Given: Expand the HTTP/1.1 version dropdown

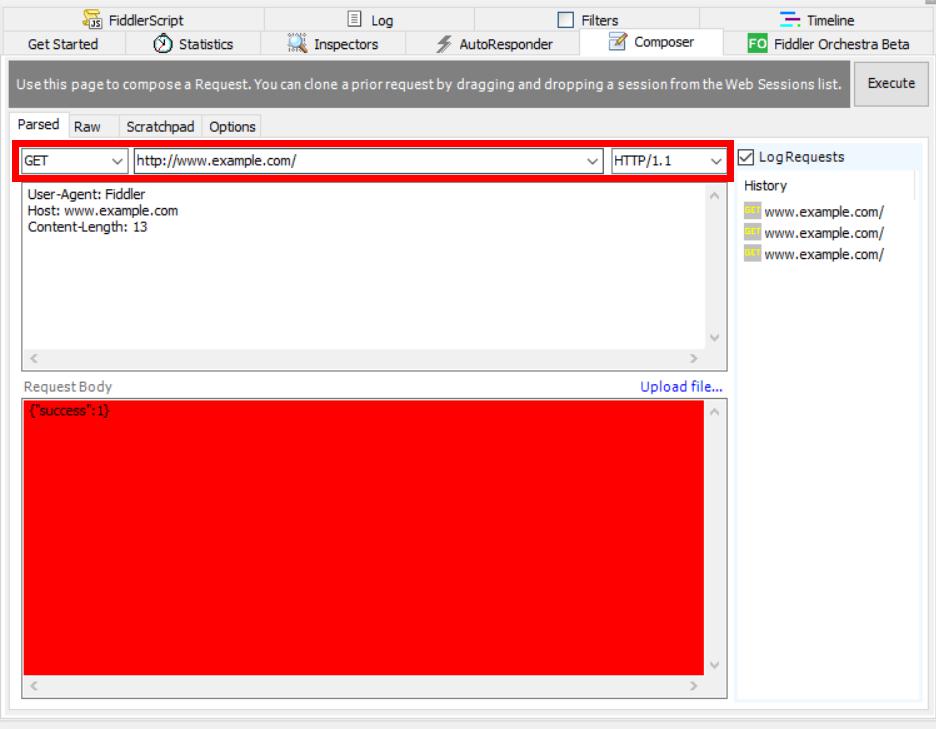Looking at the screenshot, I should pos(716,161).
